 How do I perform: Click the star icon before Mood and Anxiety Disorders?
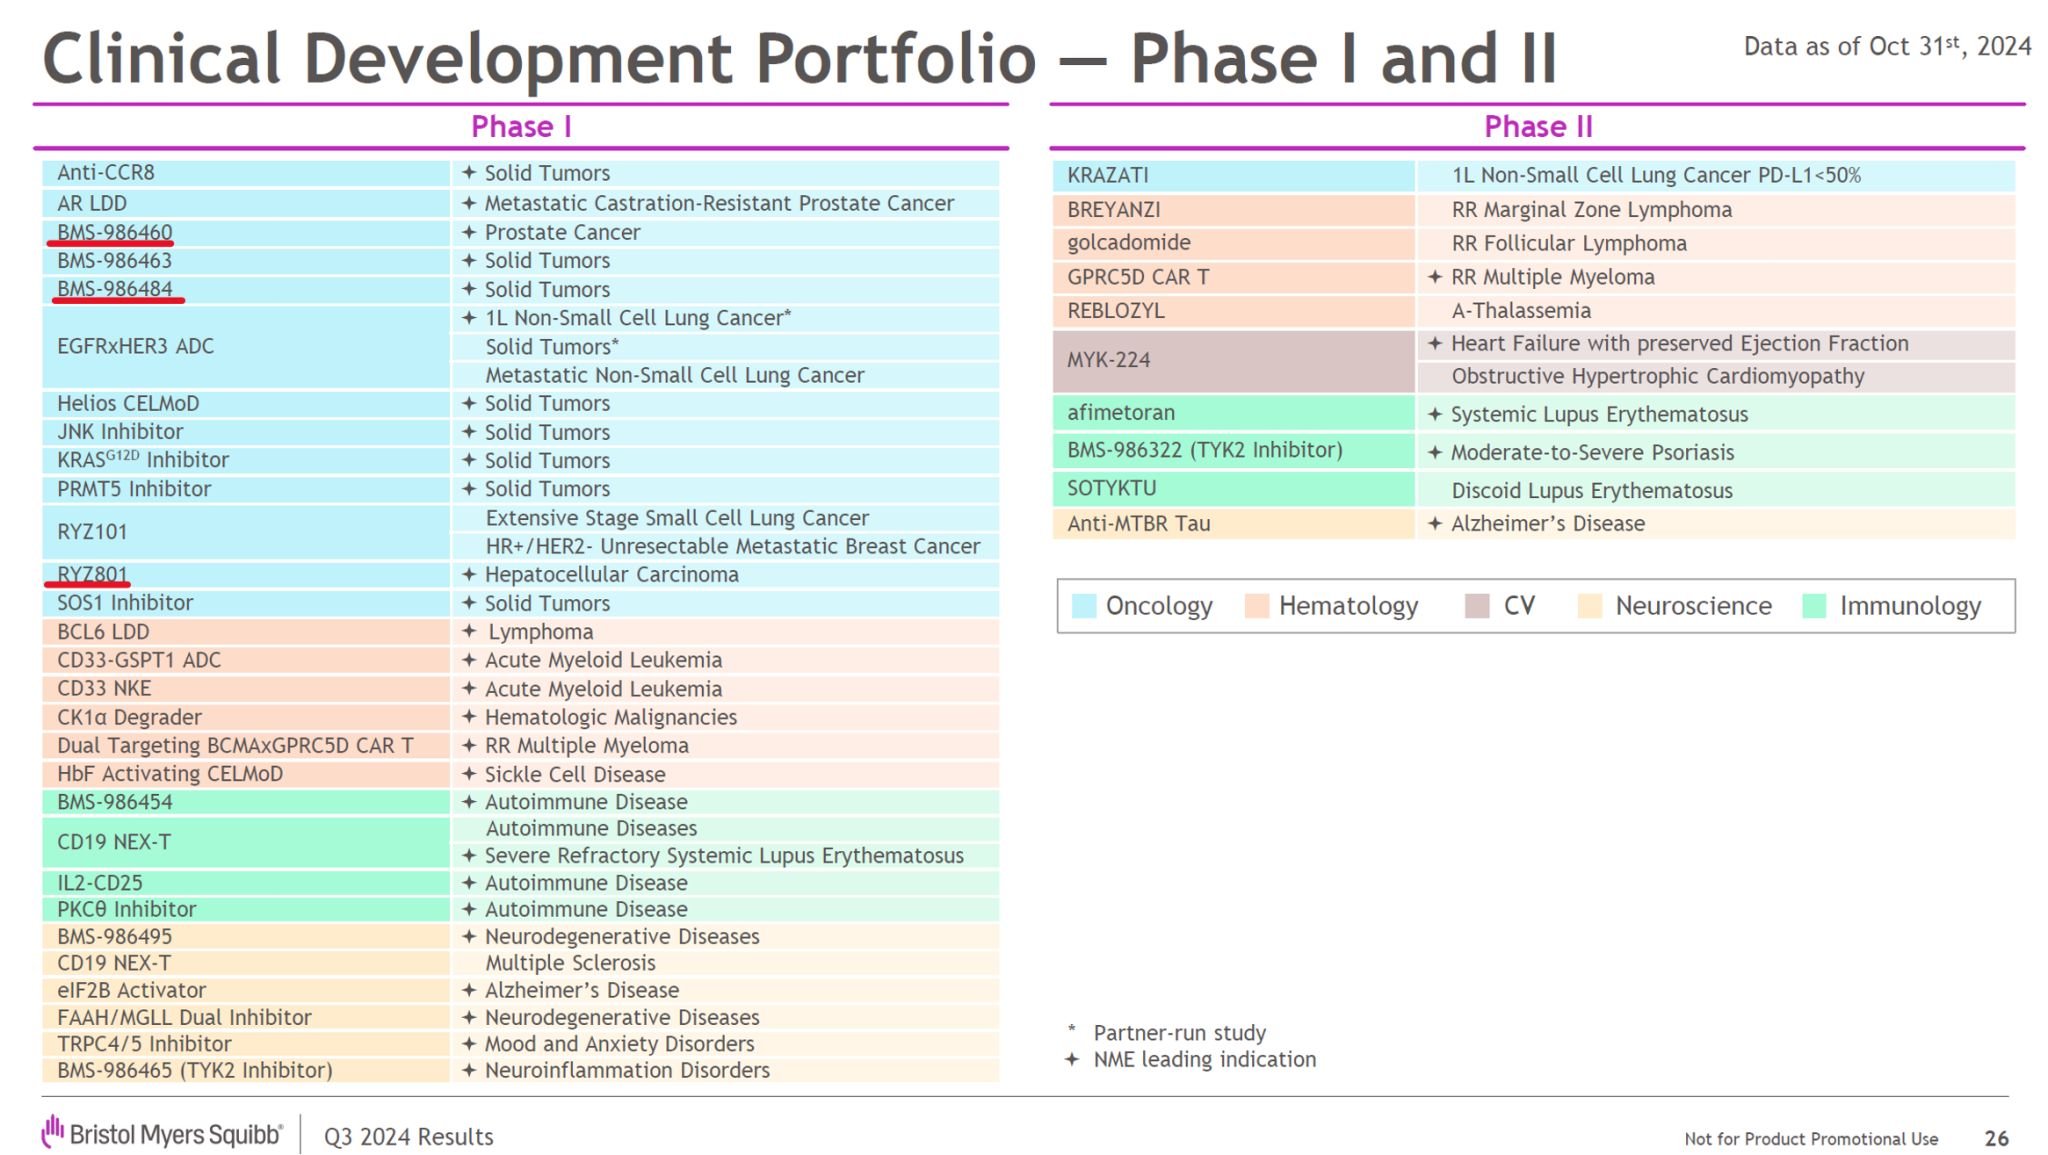pyautogui.click(x=468, y=1043)
